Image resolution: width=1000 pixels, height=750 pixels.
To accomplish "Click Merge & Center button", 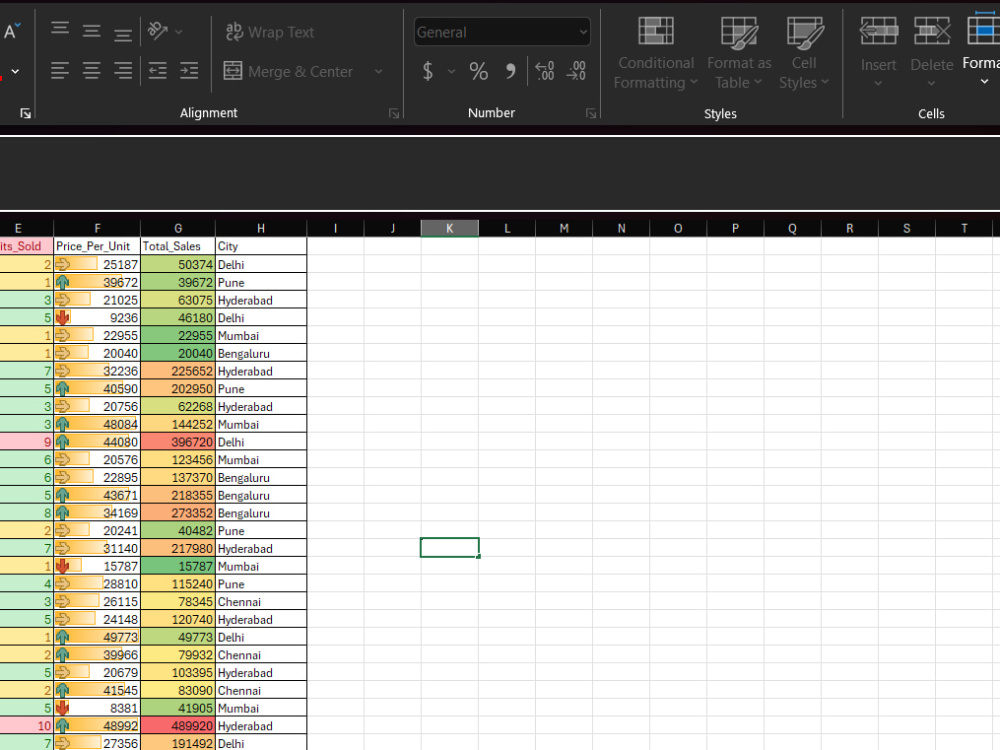I will (x=288, y=71).
